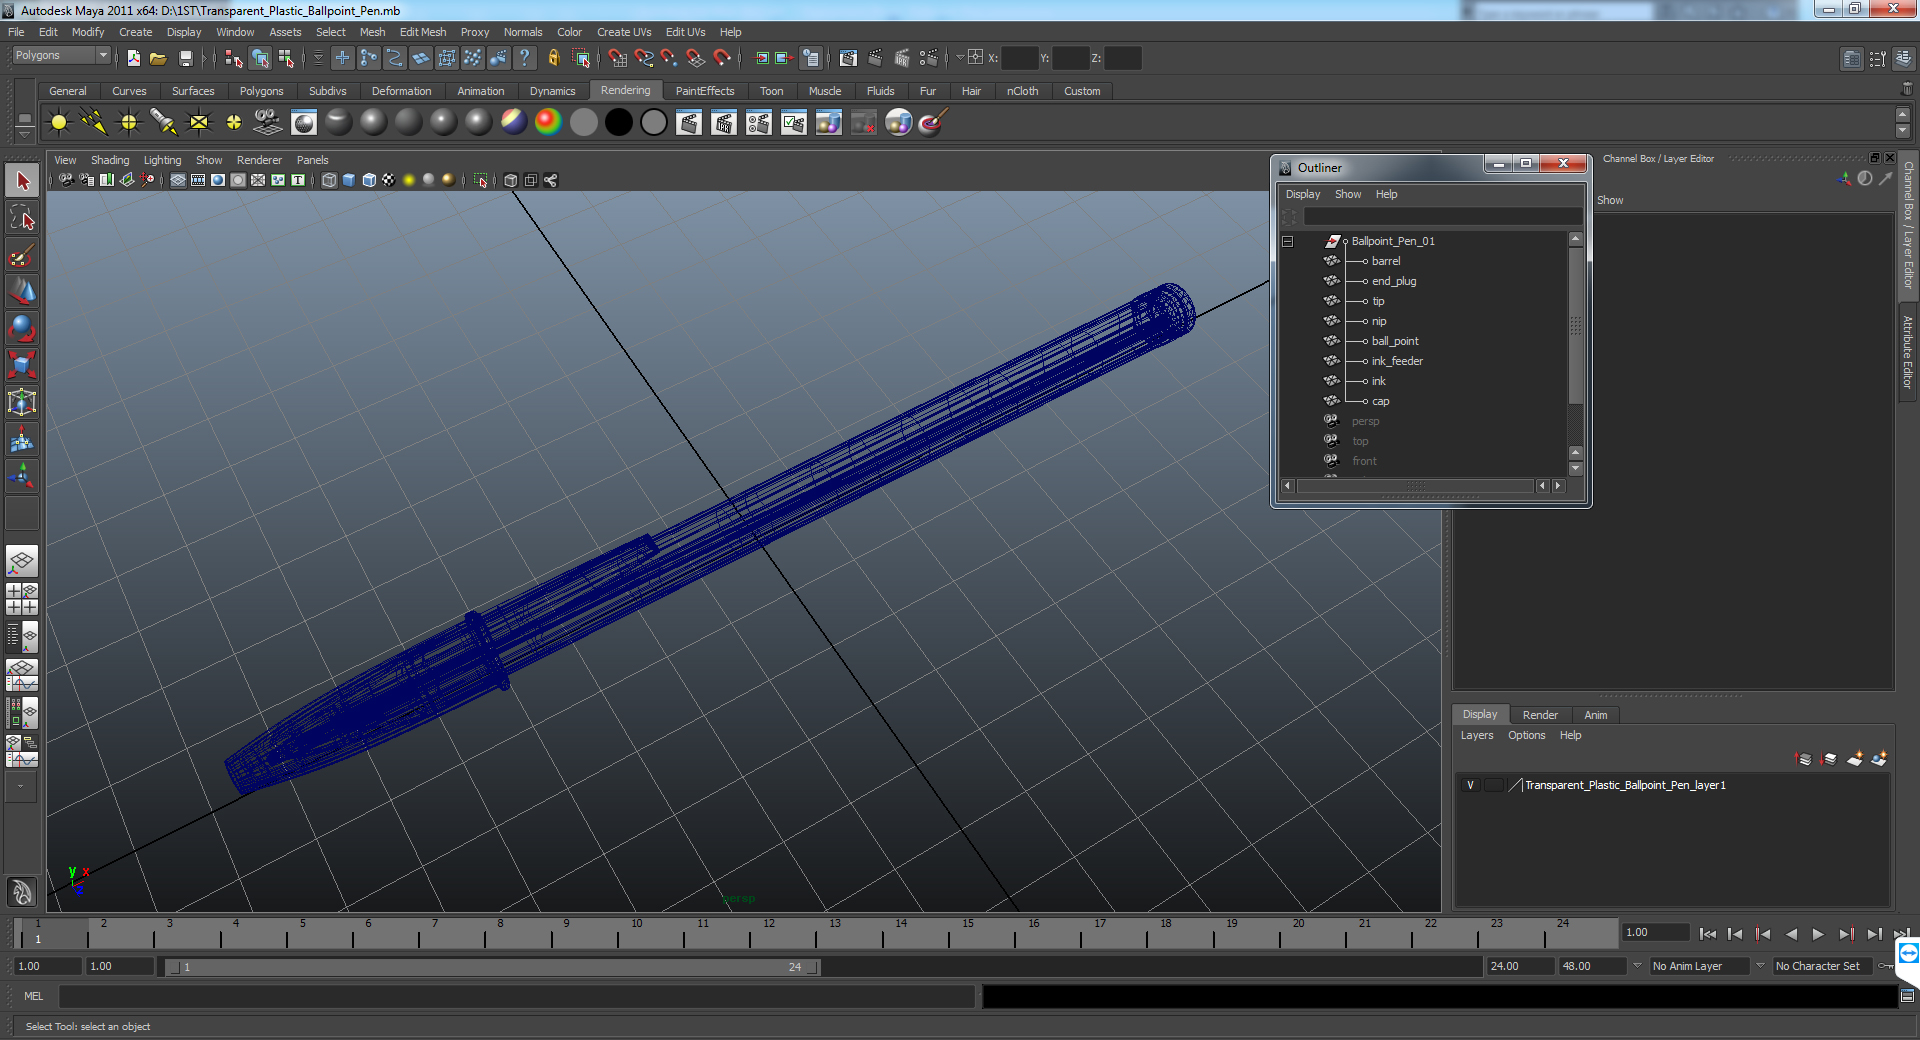Switch to the Animation shelf tab
This screenshot has height=1040, width=1920.
click(480, 91)
